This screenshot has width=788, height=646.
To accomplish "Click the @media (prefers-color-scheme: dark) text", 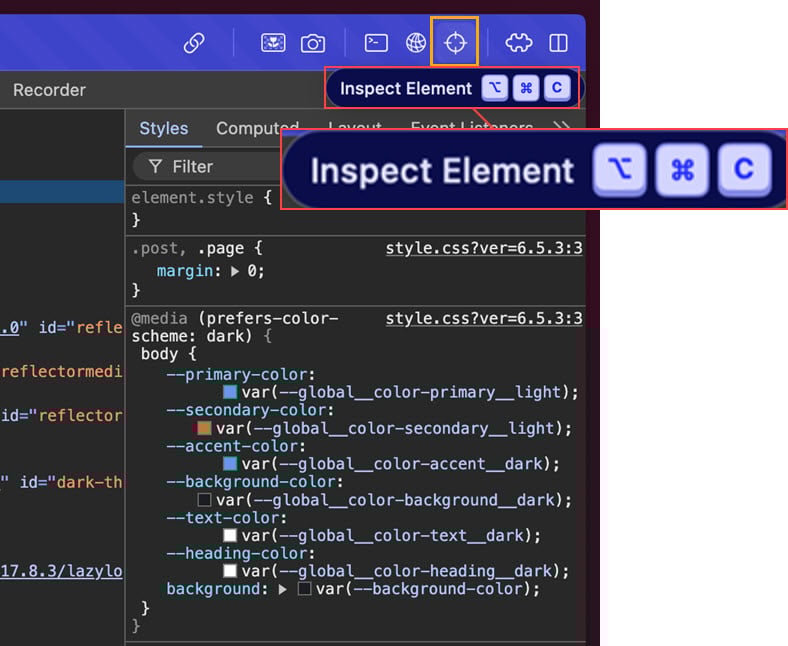I will tap(235, 327).
